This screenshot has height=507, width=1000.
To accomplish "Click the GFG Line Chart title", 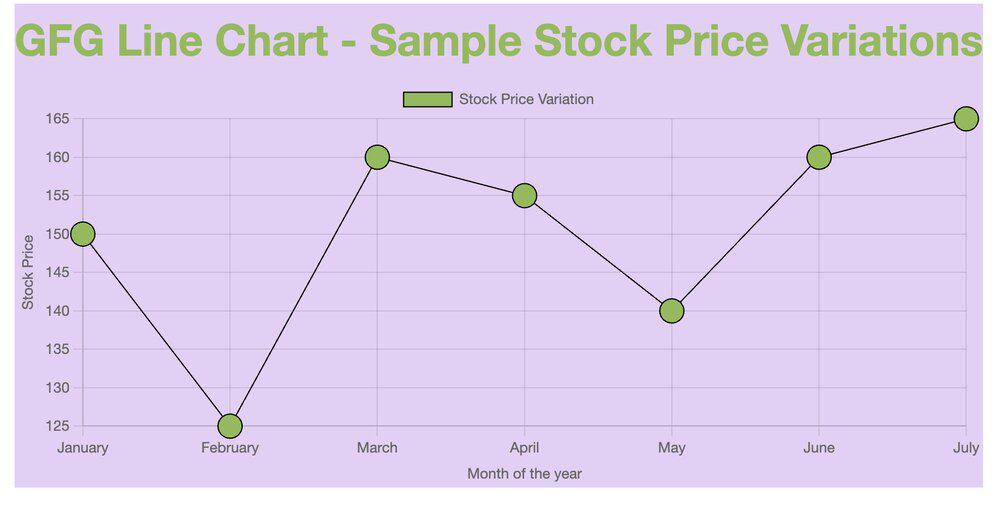I will (x=499, y=42).
